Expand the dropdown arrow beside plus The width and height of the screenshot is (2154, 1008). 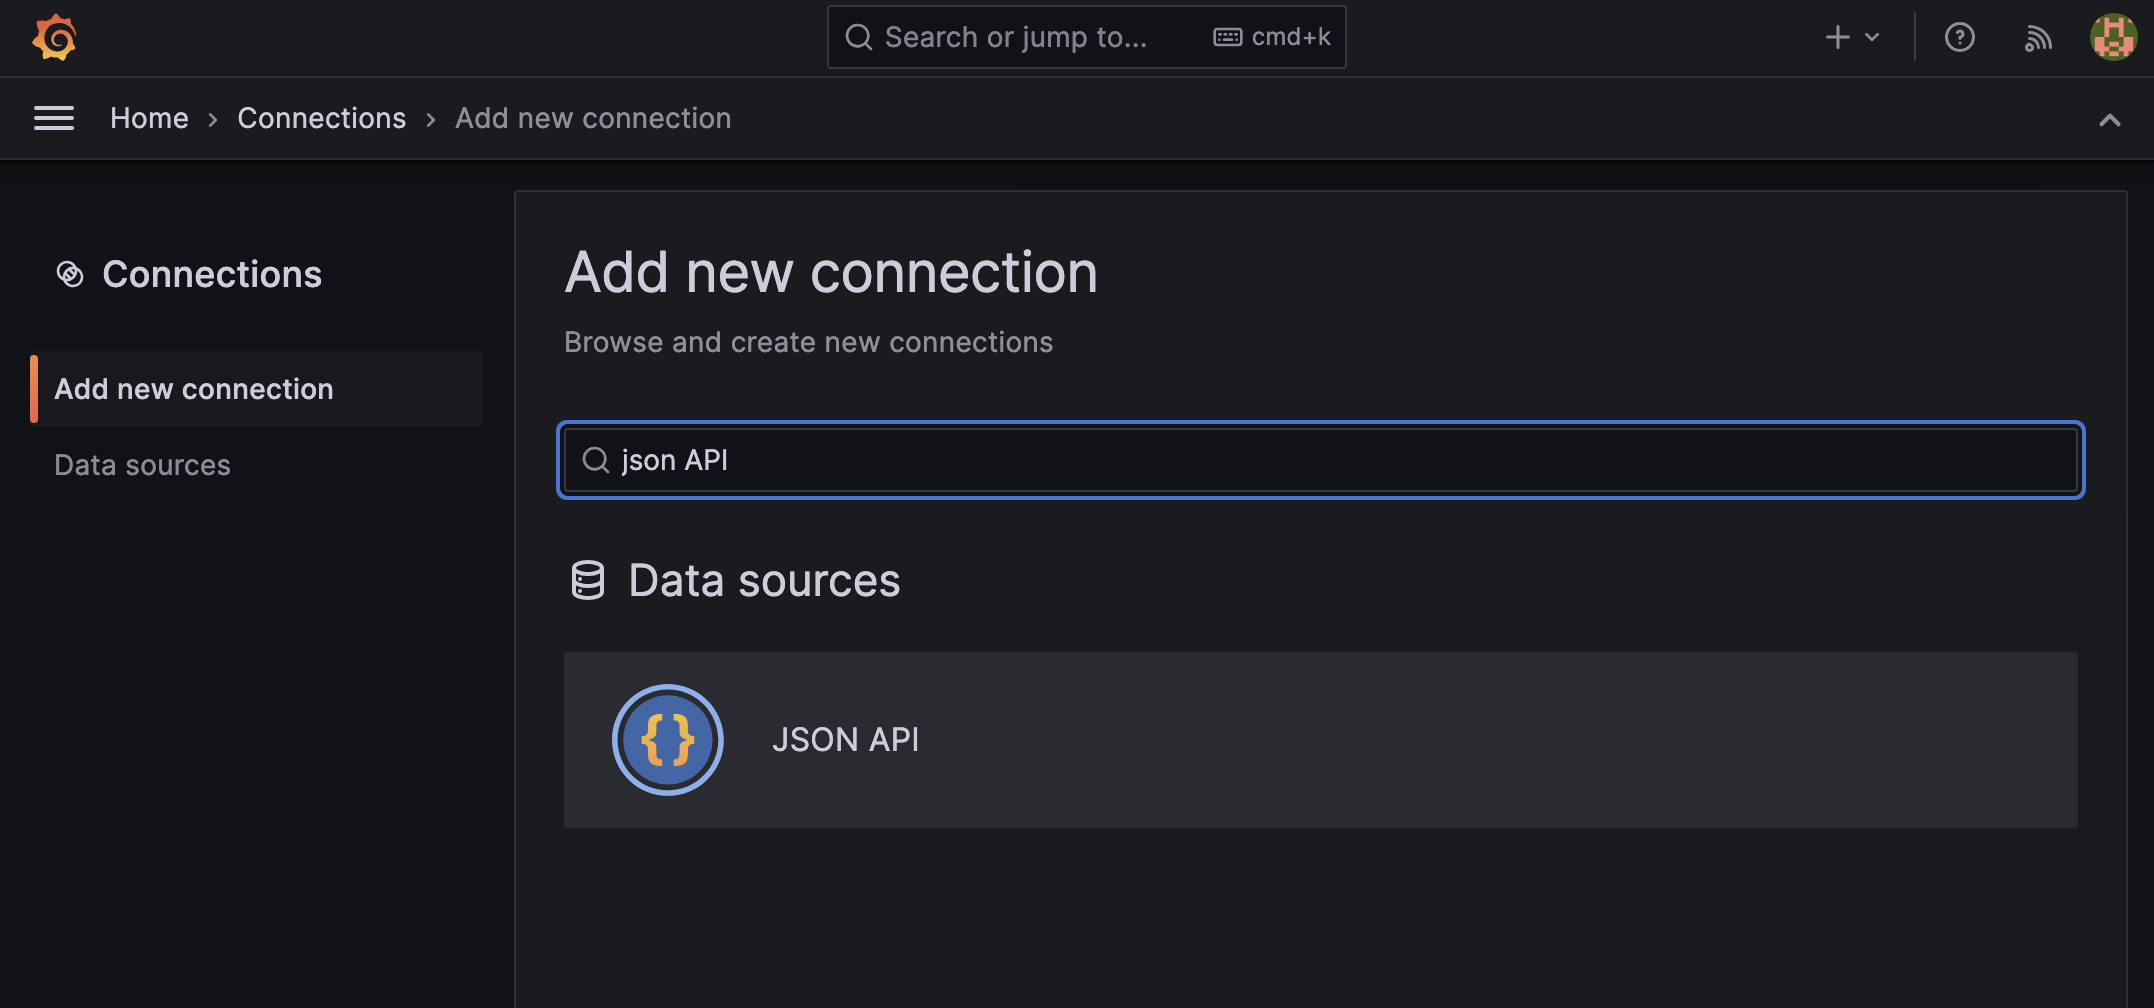tap(1872, 38)
